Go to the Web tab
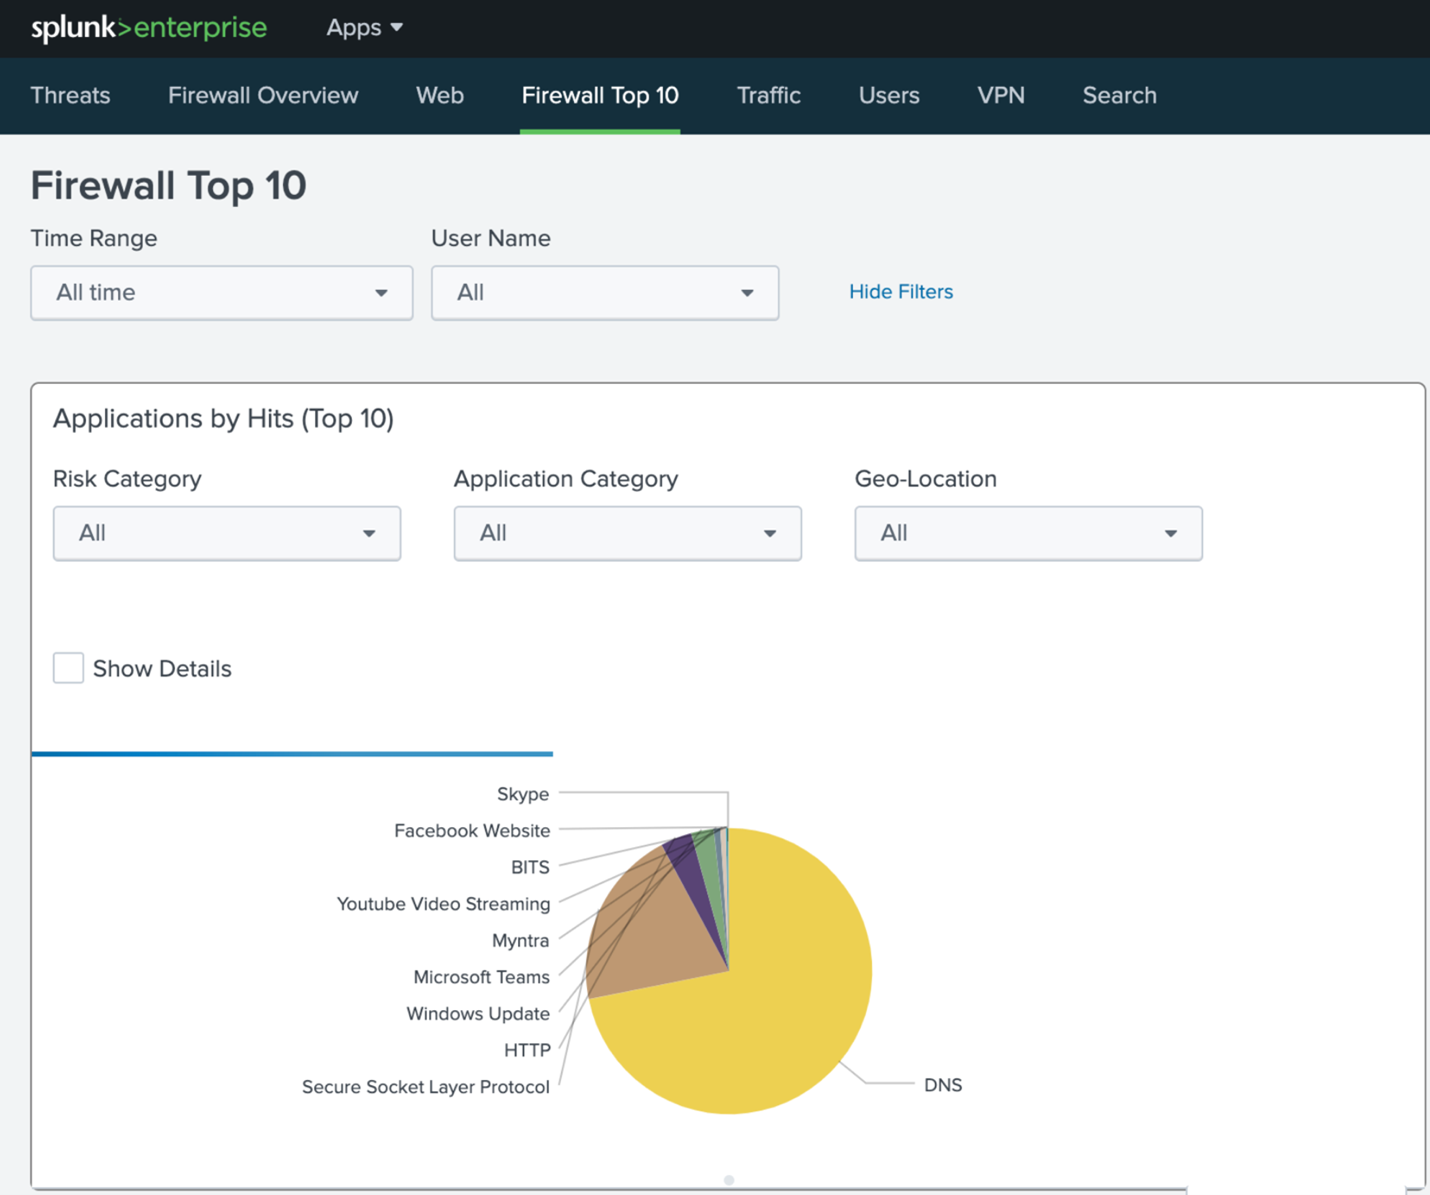The image size is (1430, 1195). pos(440,95)
